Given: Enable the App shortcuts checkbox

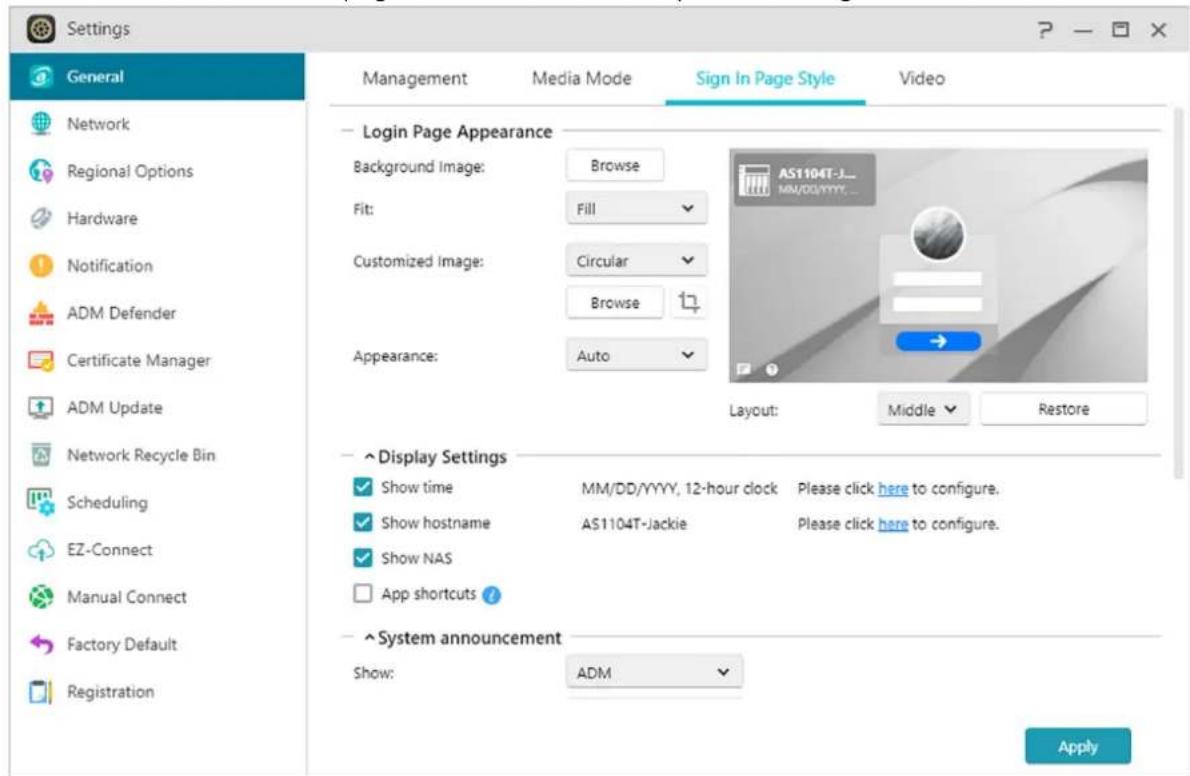Looking at the screenshot, I should pos(363,594).
